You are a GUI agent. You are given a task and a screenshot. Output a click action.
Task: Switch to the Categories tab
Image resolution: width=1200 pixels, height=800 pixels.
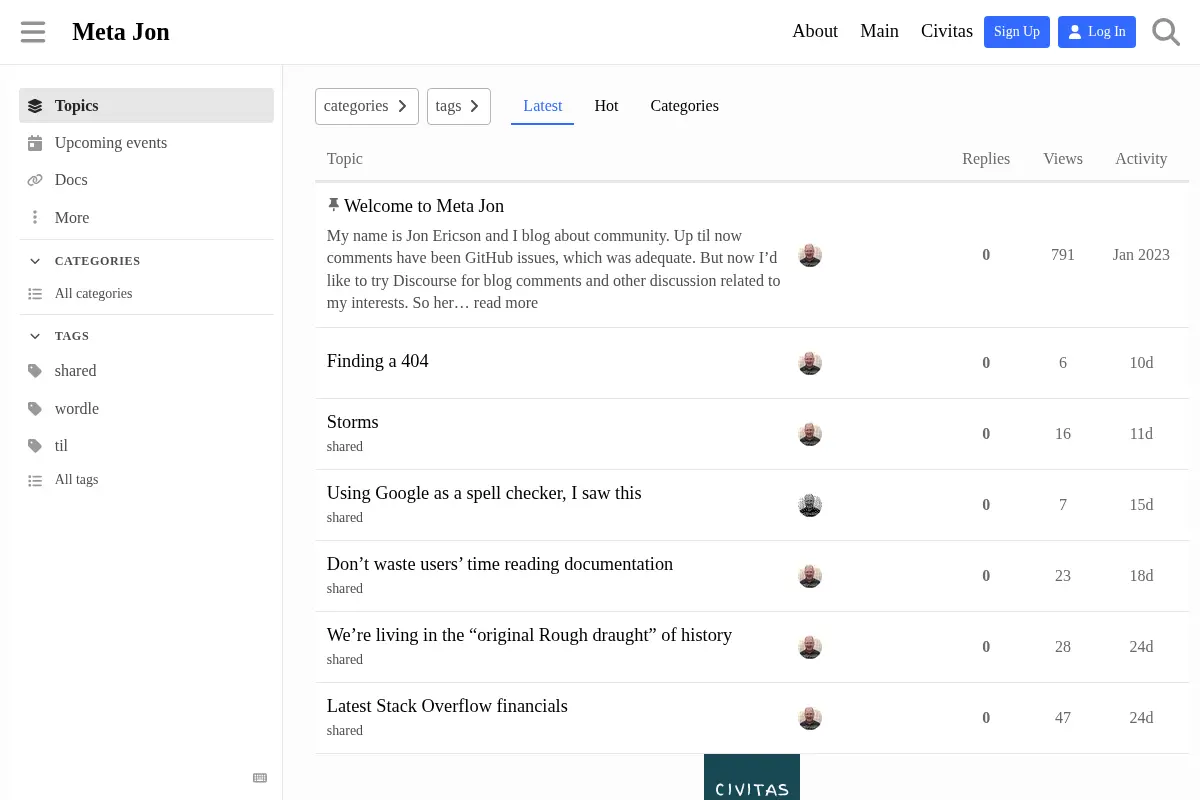click(684, 106)
